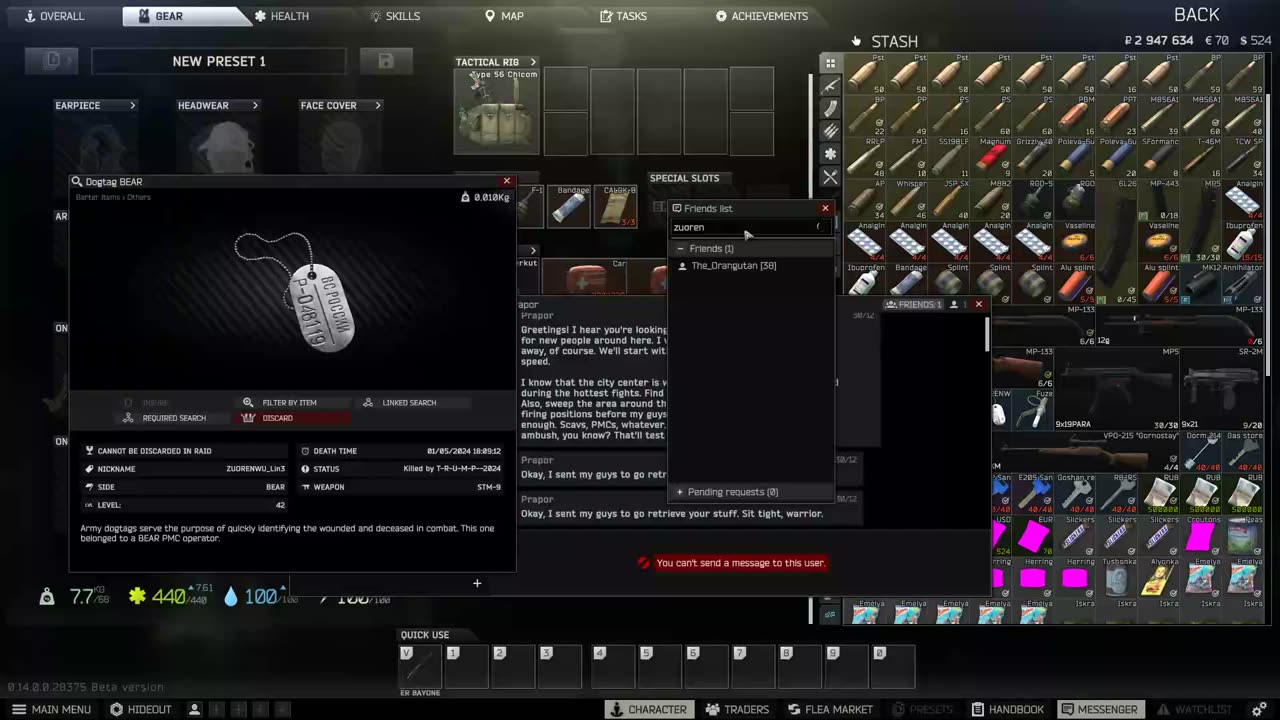Click quick use slot 5
This screenshot has width=1280, height=720.
tap(660, 666)
